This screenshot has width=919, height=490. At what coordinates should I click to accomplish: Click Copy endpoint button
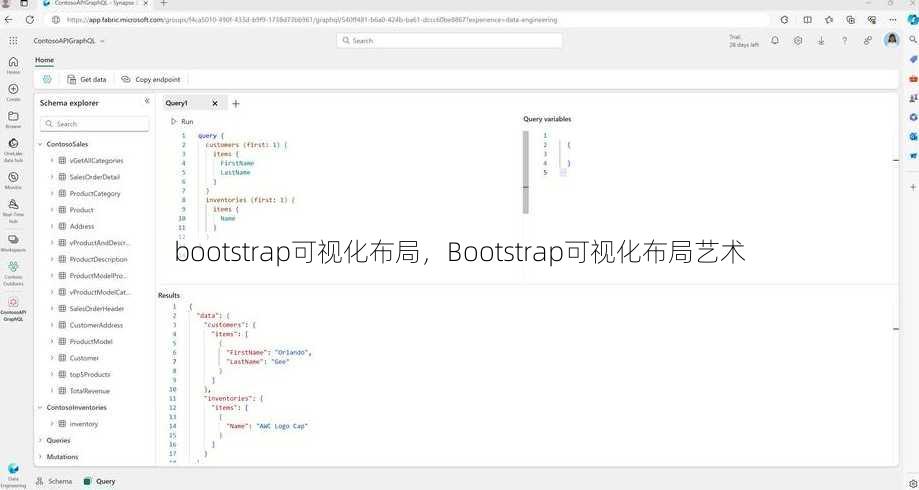click(x=151, y=79)
